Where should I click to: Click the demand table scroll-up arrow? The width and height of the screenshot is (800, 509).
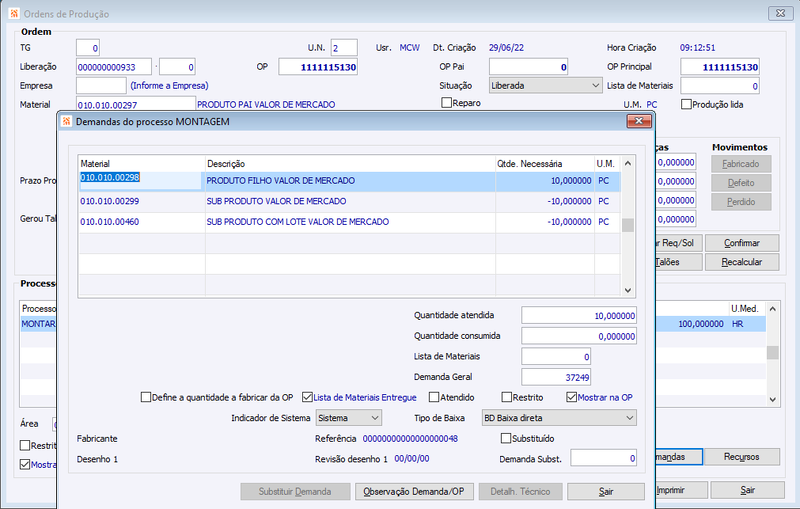(628, 164)
